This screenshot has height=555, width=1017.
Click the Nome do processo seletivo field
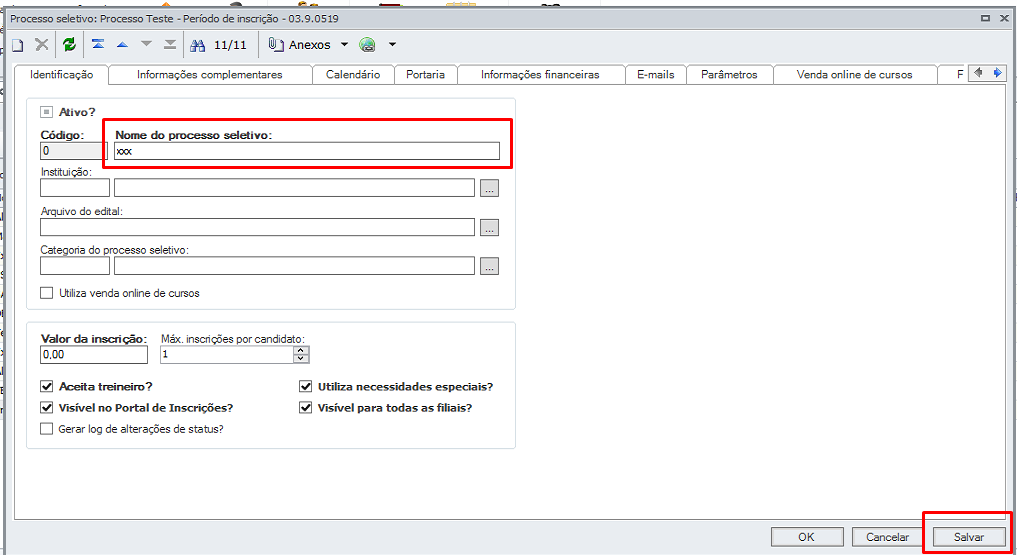click(307, 151)
